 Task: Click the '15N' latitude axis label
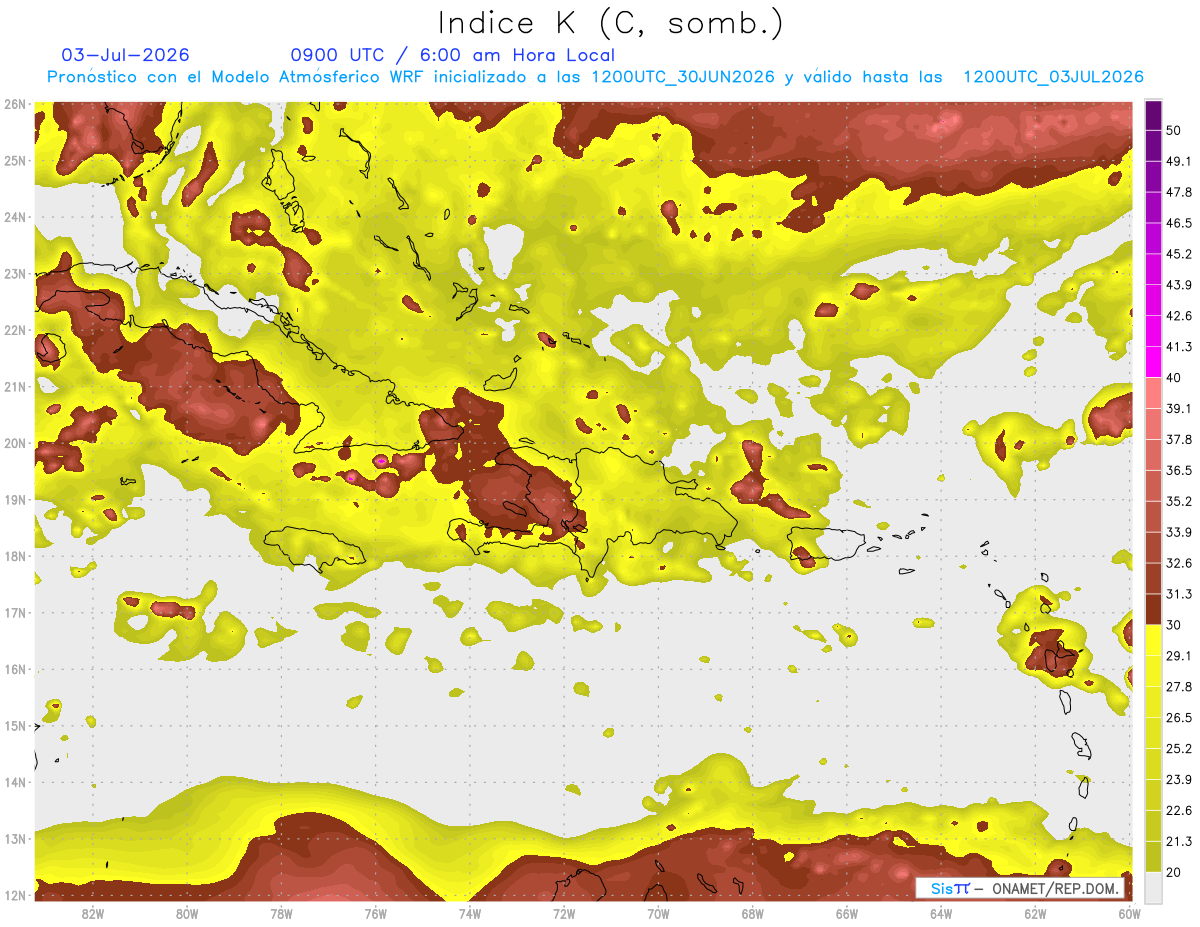point(15,725)
